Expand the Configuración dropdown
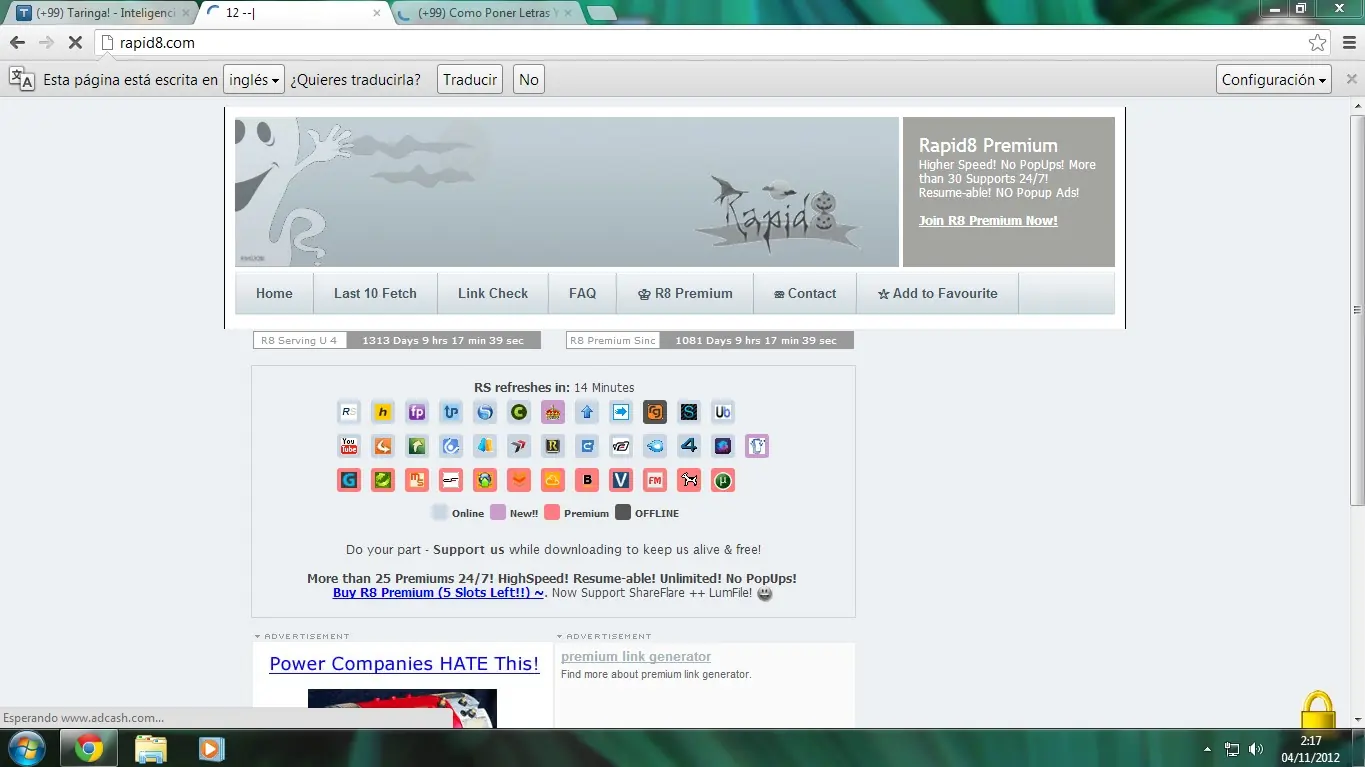 click(1275, 80)
